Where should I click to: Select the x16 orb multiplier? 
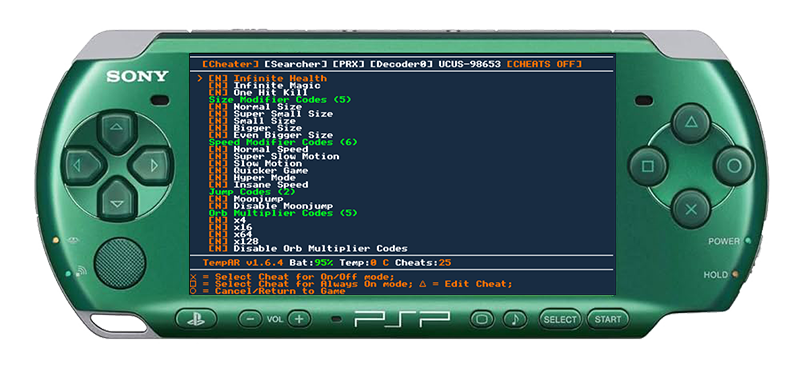(231, 227)
